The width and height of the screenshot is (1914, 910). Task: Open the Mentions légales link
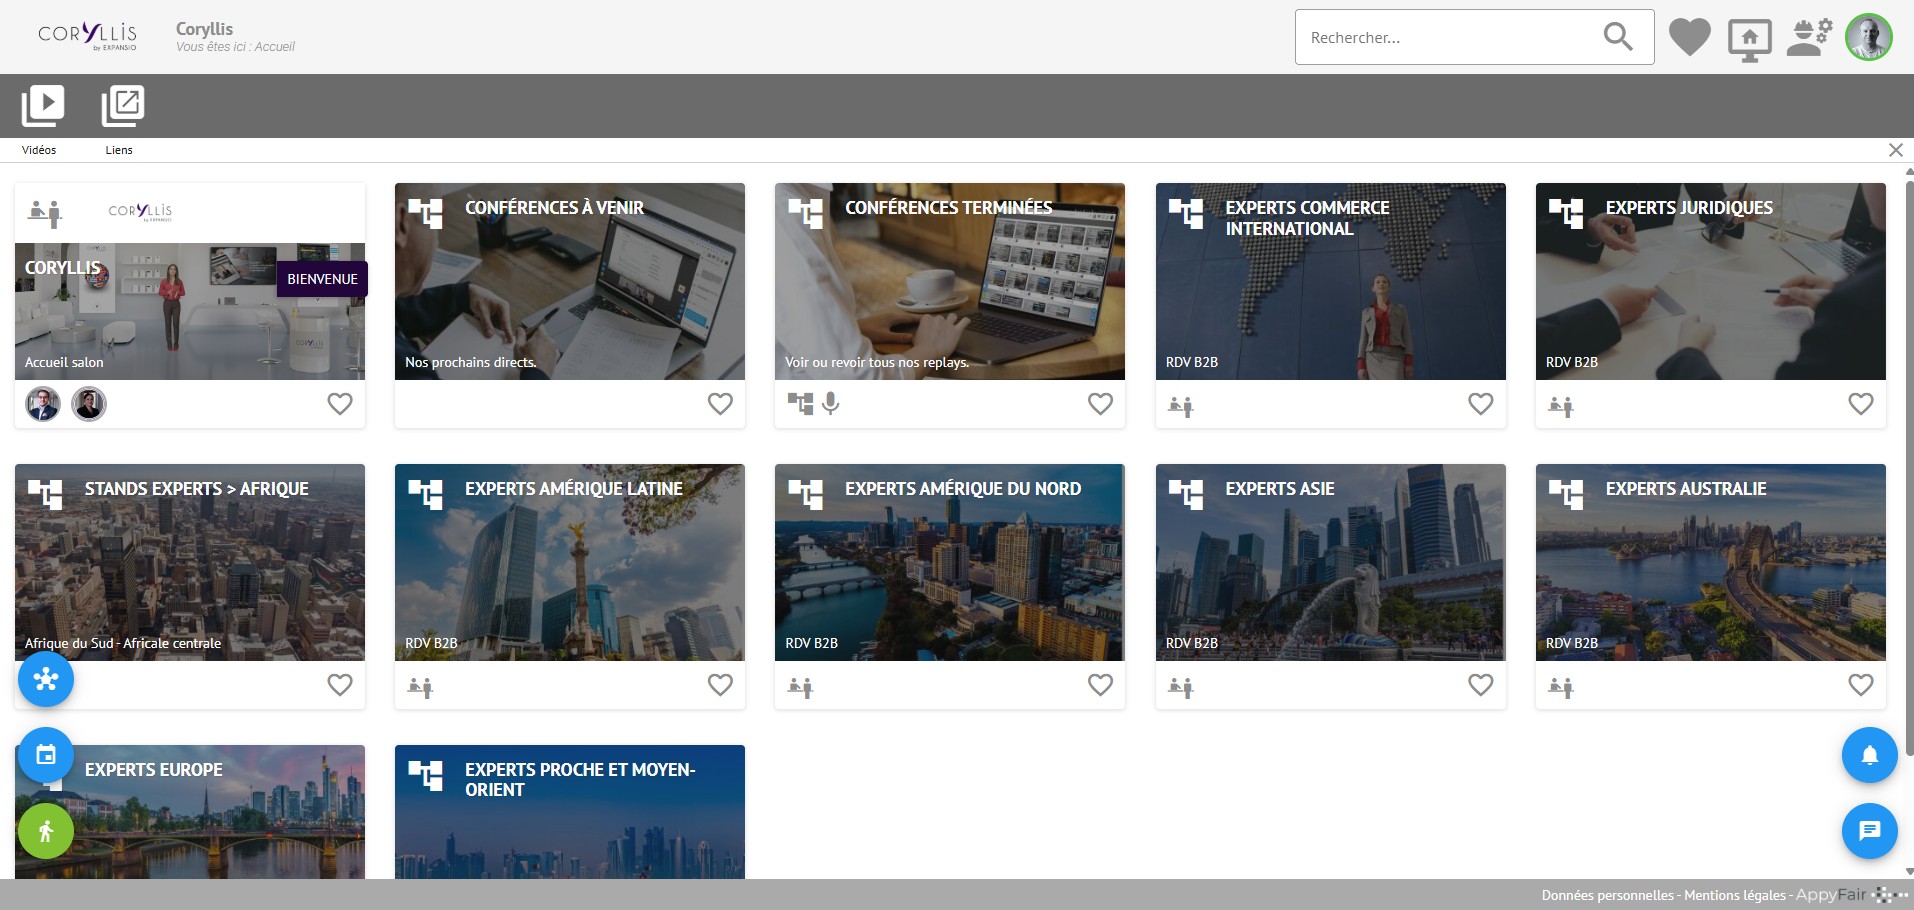(1734, 895)
